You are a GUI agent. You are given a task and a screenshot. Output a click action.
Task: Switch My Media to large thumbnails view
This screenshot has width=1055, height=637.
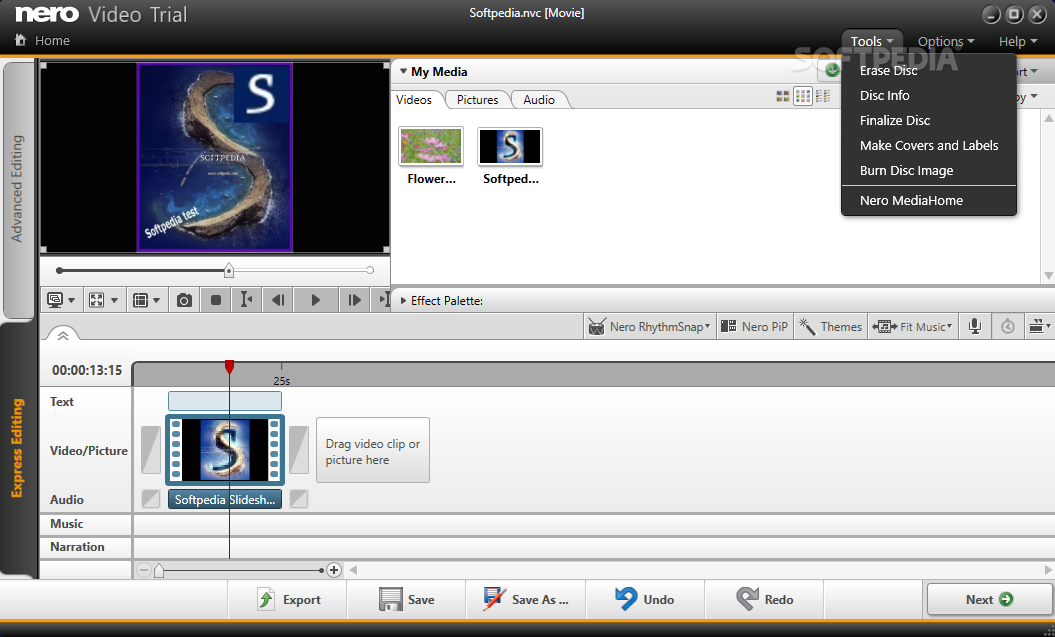tap(783, 97)
